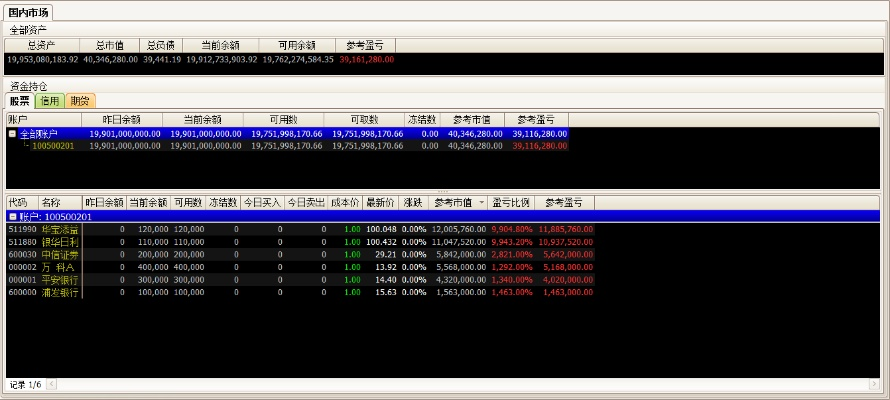
Task: Click the 当前余额 header in assets table
Action: 220,45
